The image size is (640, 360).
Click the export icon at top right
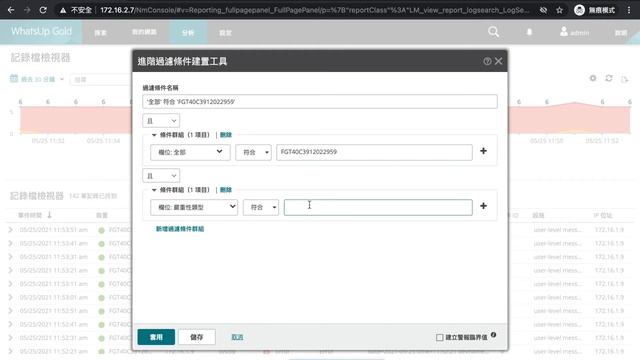click(x=624, y=80)
